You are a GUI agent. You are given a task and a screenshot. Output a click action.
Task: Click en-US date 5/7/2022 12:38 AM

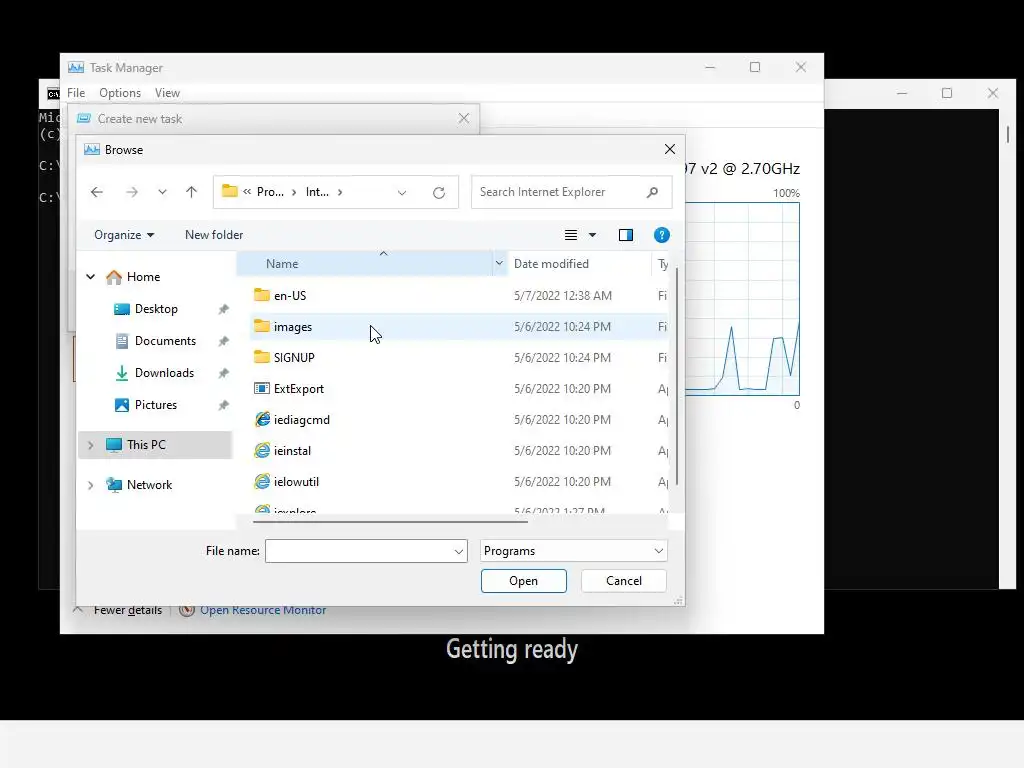[x=562, y=296]
